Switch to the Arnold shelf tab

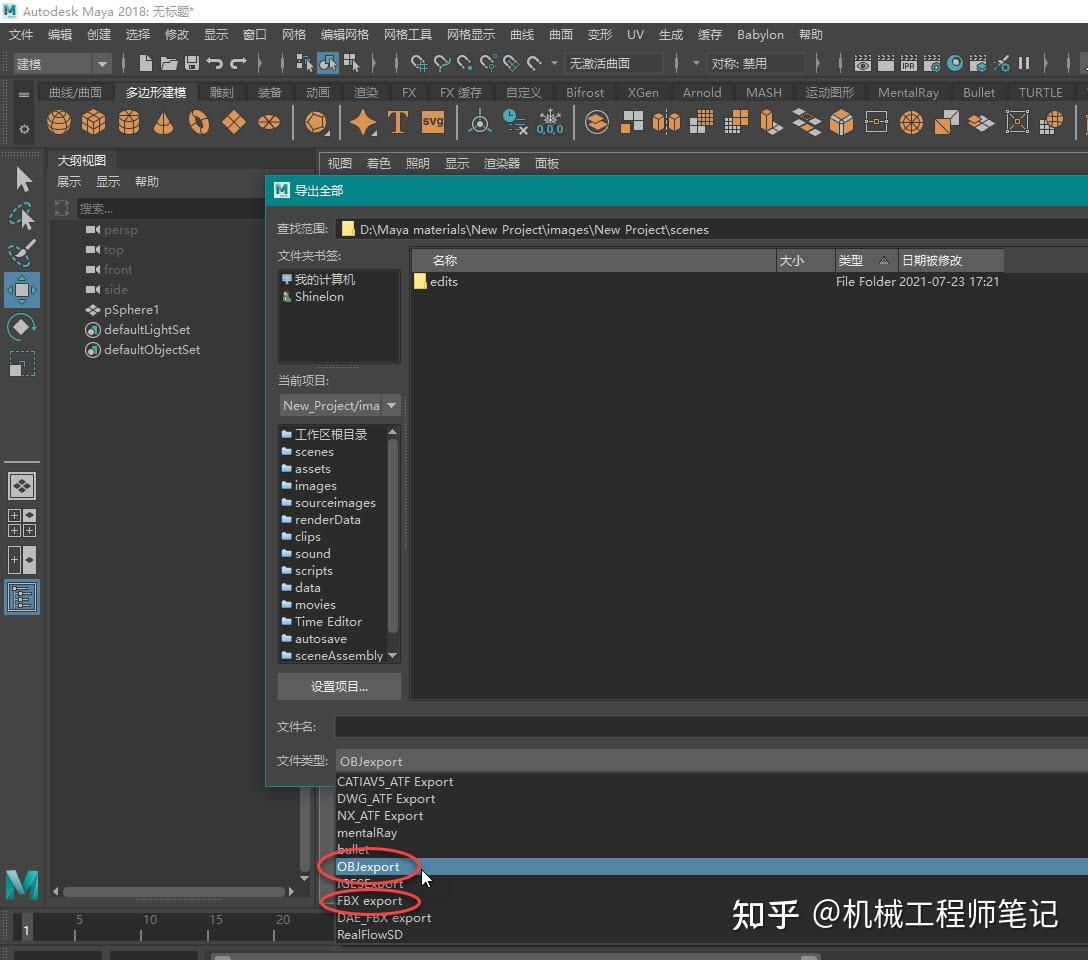tap(702, 92)
